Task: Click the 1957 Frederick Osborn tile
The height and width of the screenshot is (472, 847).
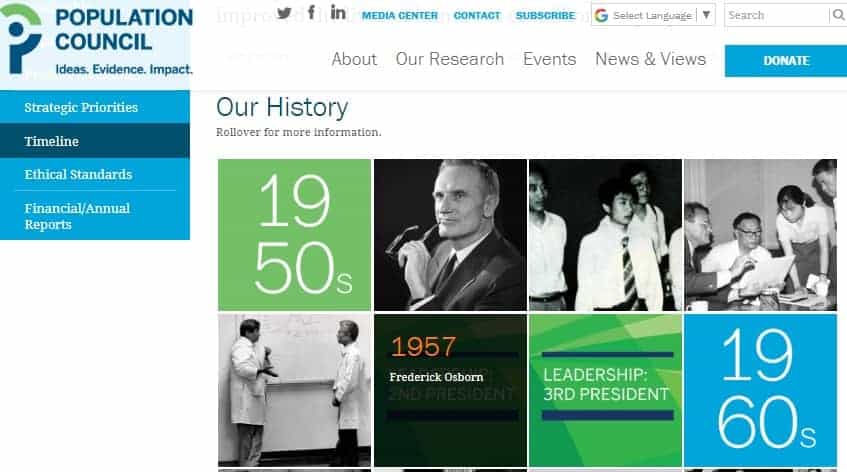Action: (x=450, y=390)
